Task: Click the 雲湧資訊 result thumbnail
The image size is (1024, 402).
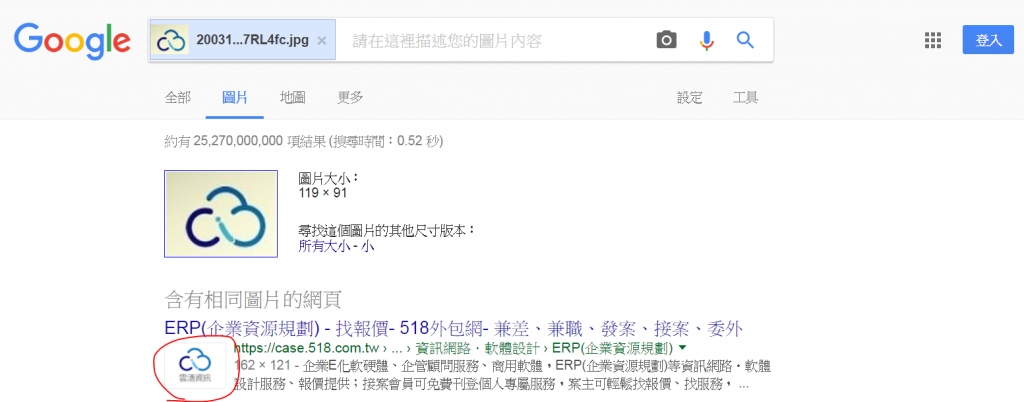Action: click(x=196, y=365)
